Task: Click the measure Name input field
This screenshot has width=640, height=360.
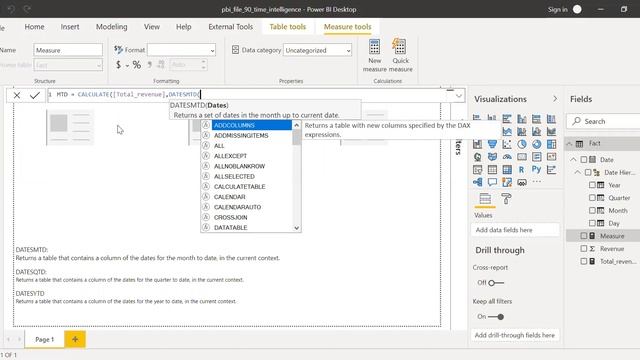Action: [68, 50]
